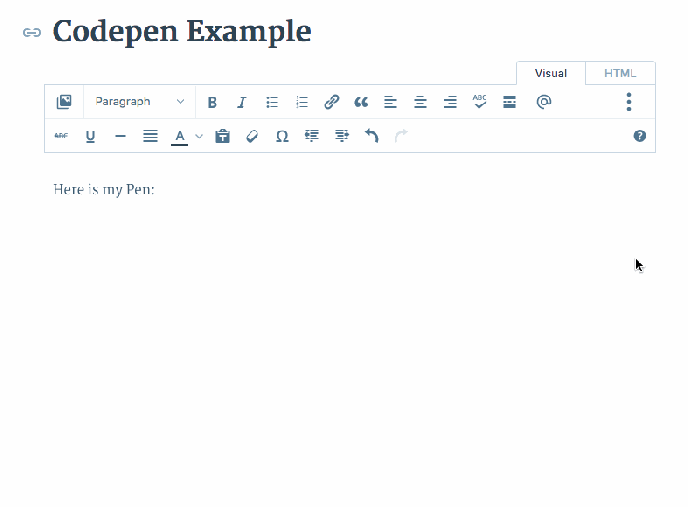Click the Add Media icon

[64, 102]
